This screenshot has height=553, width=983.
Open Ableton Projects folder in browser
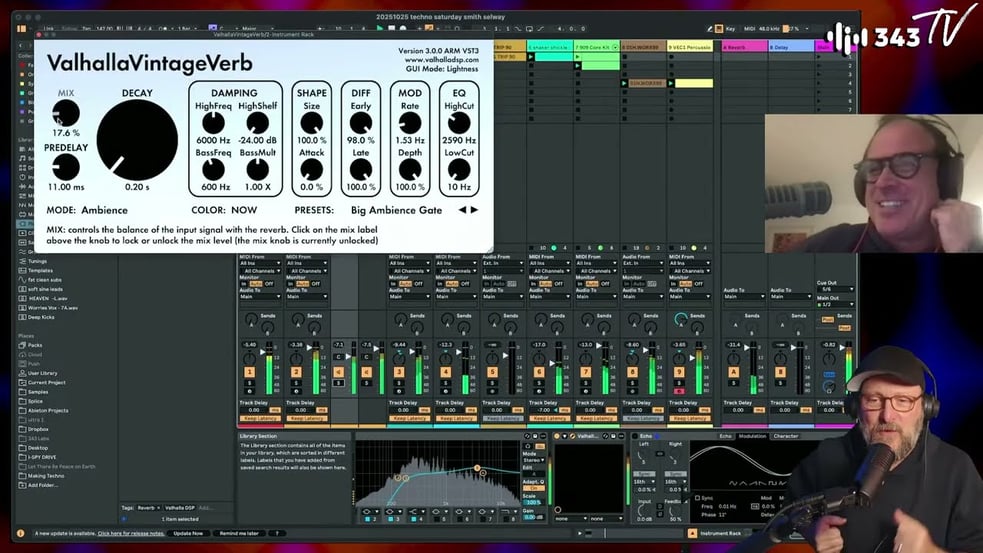tap(48, 411)
